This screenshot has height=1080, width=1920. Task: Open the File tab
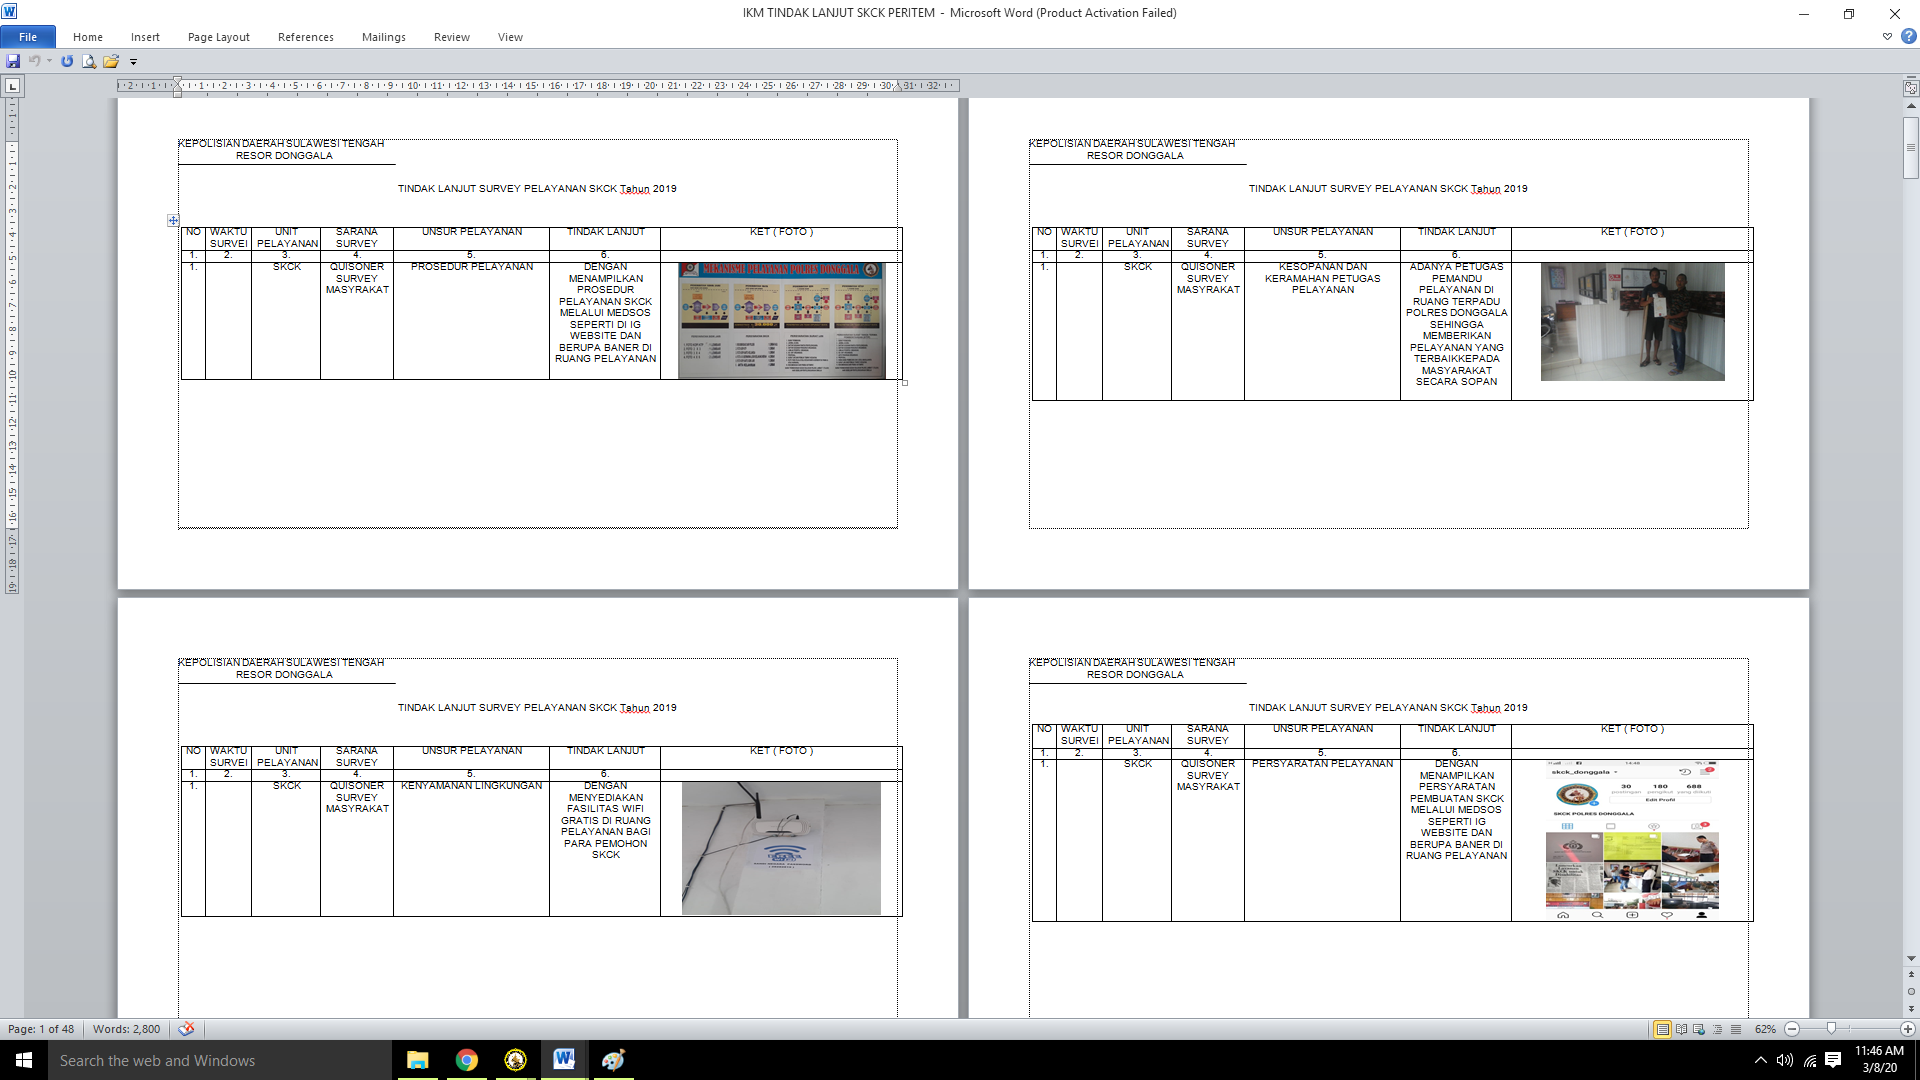(28, 37)
